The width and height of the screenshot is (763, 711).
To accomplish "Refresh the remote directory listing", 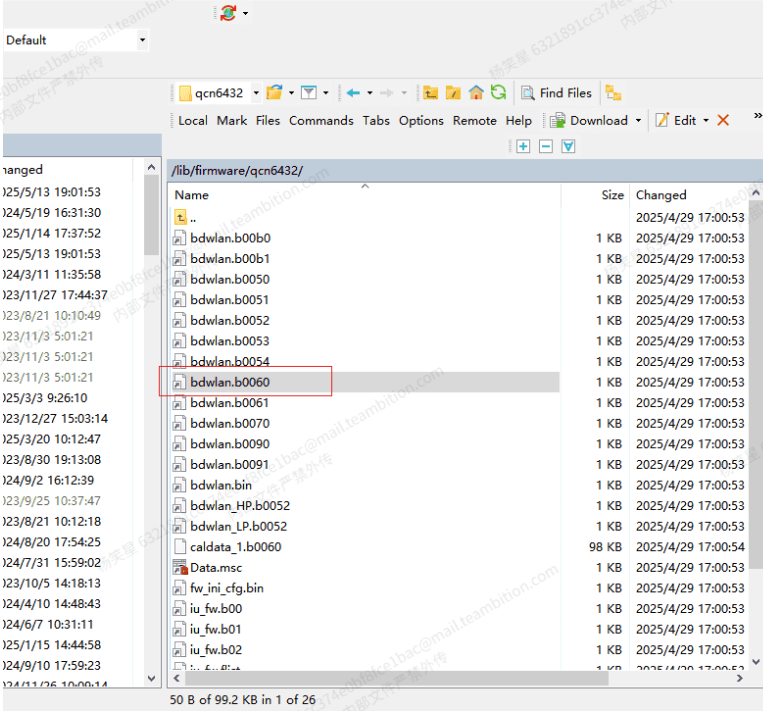I will coord(498,92).
